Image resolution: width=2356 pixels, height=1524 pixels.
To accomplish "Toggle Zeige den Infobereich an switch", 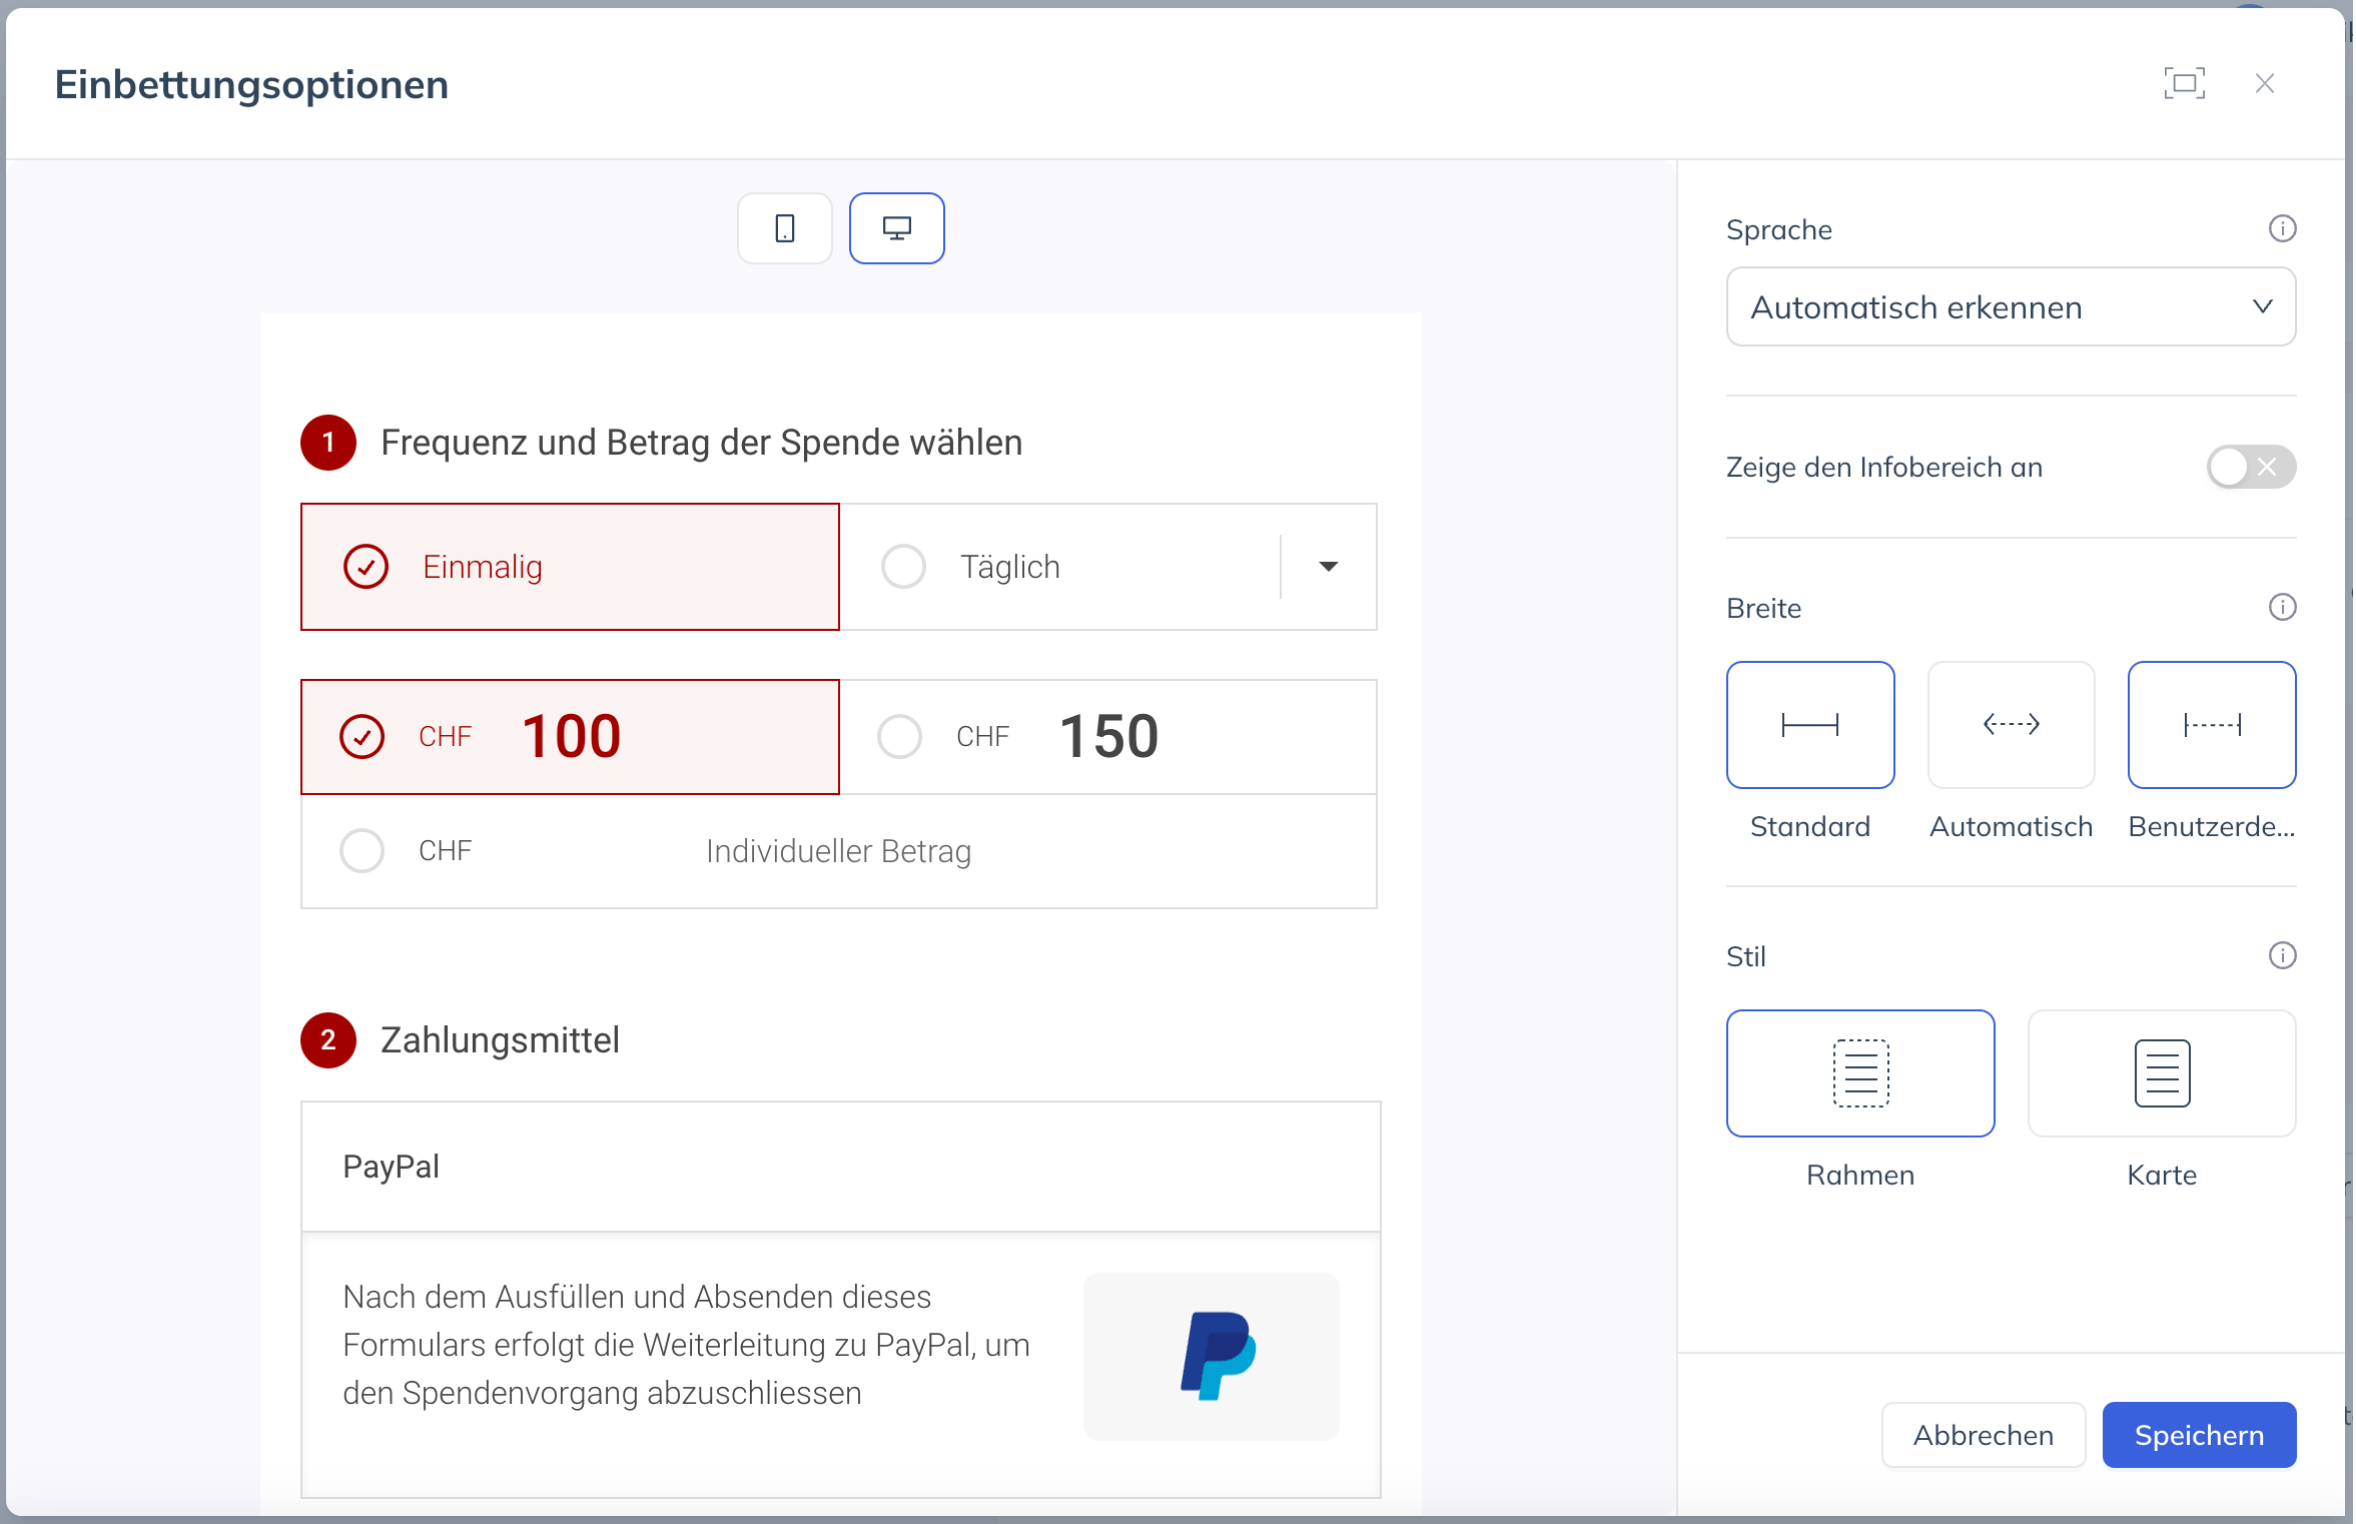I will click(x=2250, y=467).
